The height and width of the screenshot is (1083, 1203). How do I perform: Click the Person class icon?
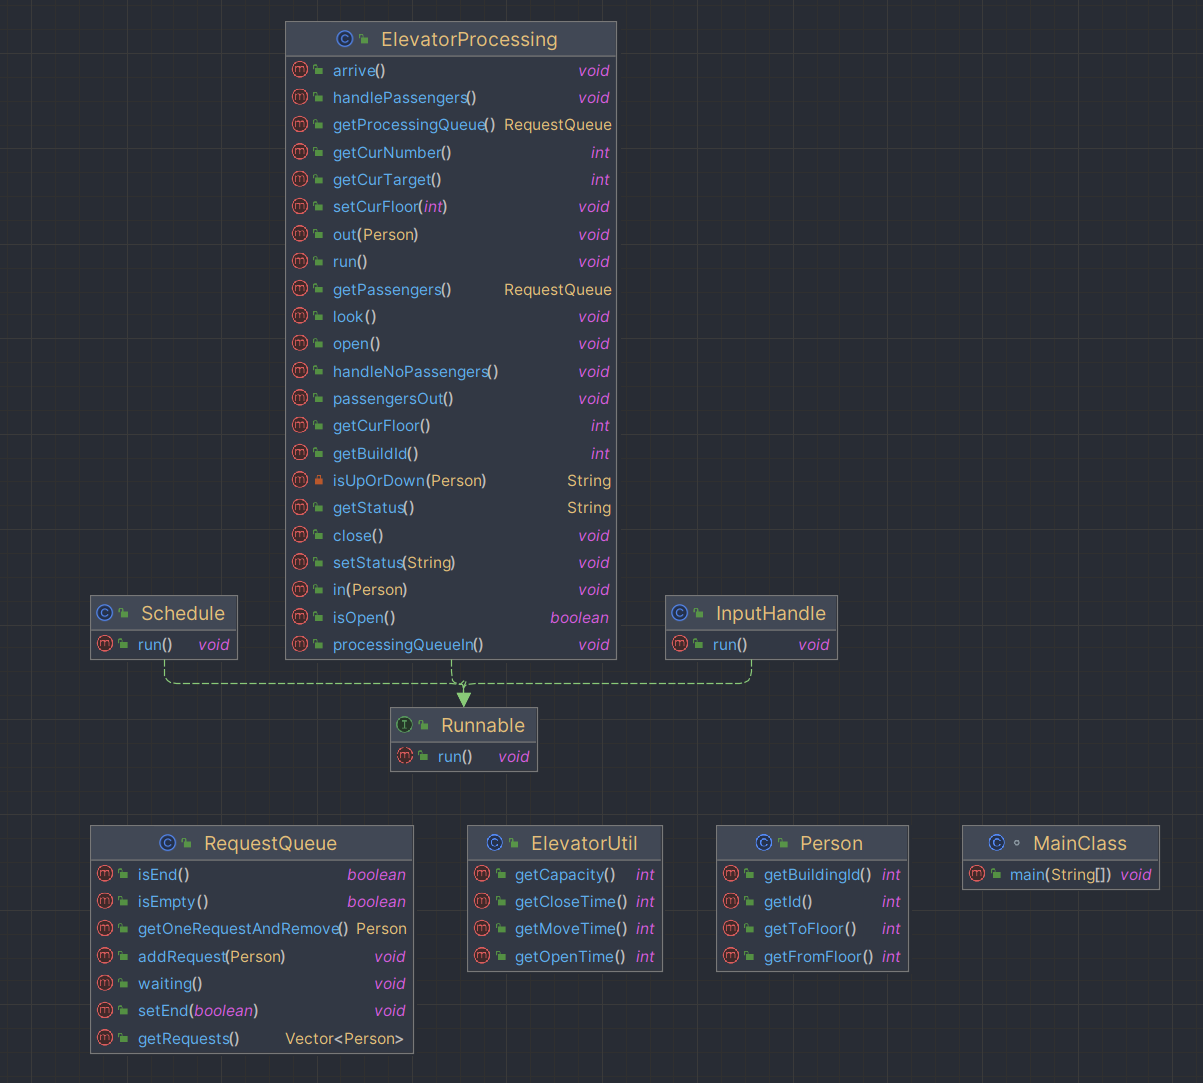[764, 843]
